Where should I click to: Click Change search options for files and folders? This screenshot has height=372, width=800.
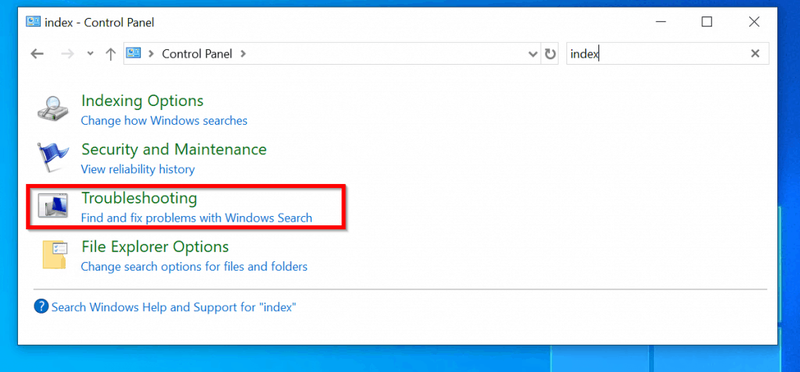[x=194, y=266]
